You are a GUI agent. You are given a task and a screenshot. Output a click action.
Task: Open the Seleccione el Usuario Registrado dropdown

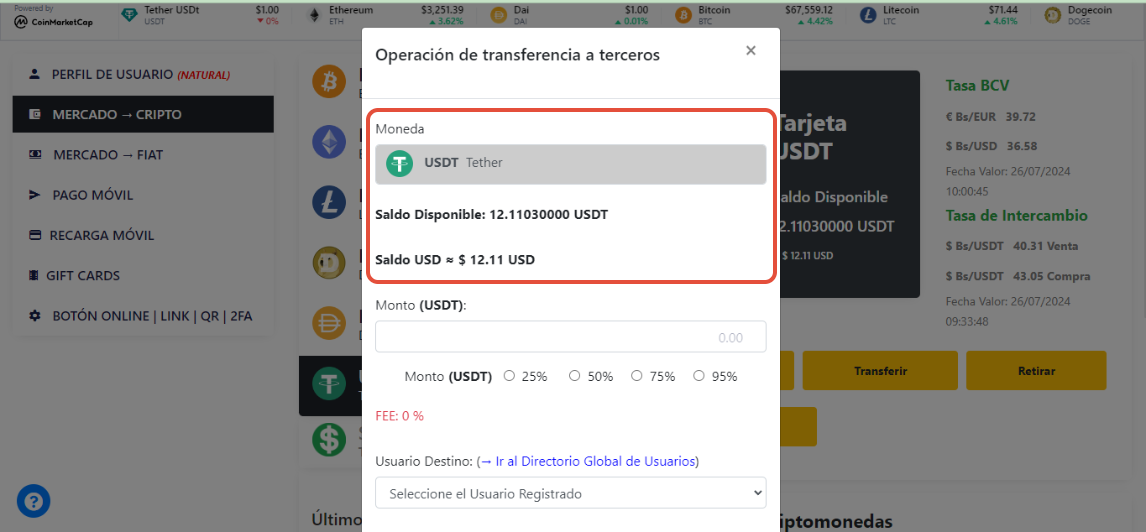point(571,493)
